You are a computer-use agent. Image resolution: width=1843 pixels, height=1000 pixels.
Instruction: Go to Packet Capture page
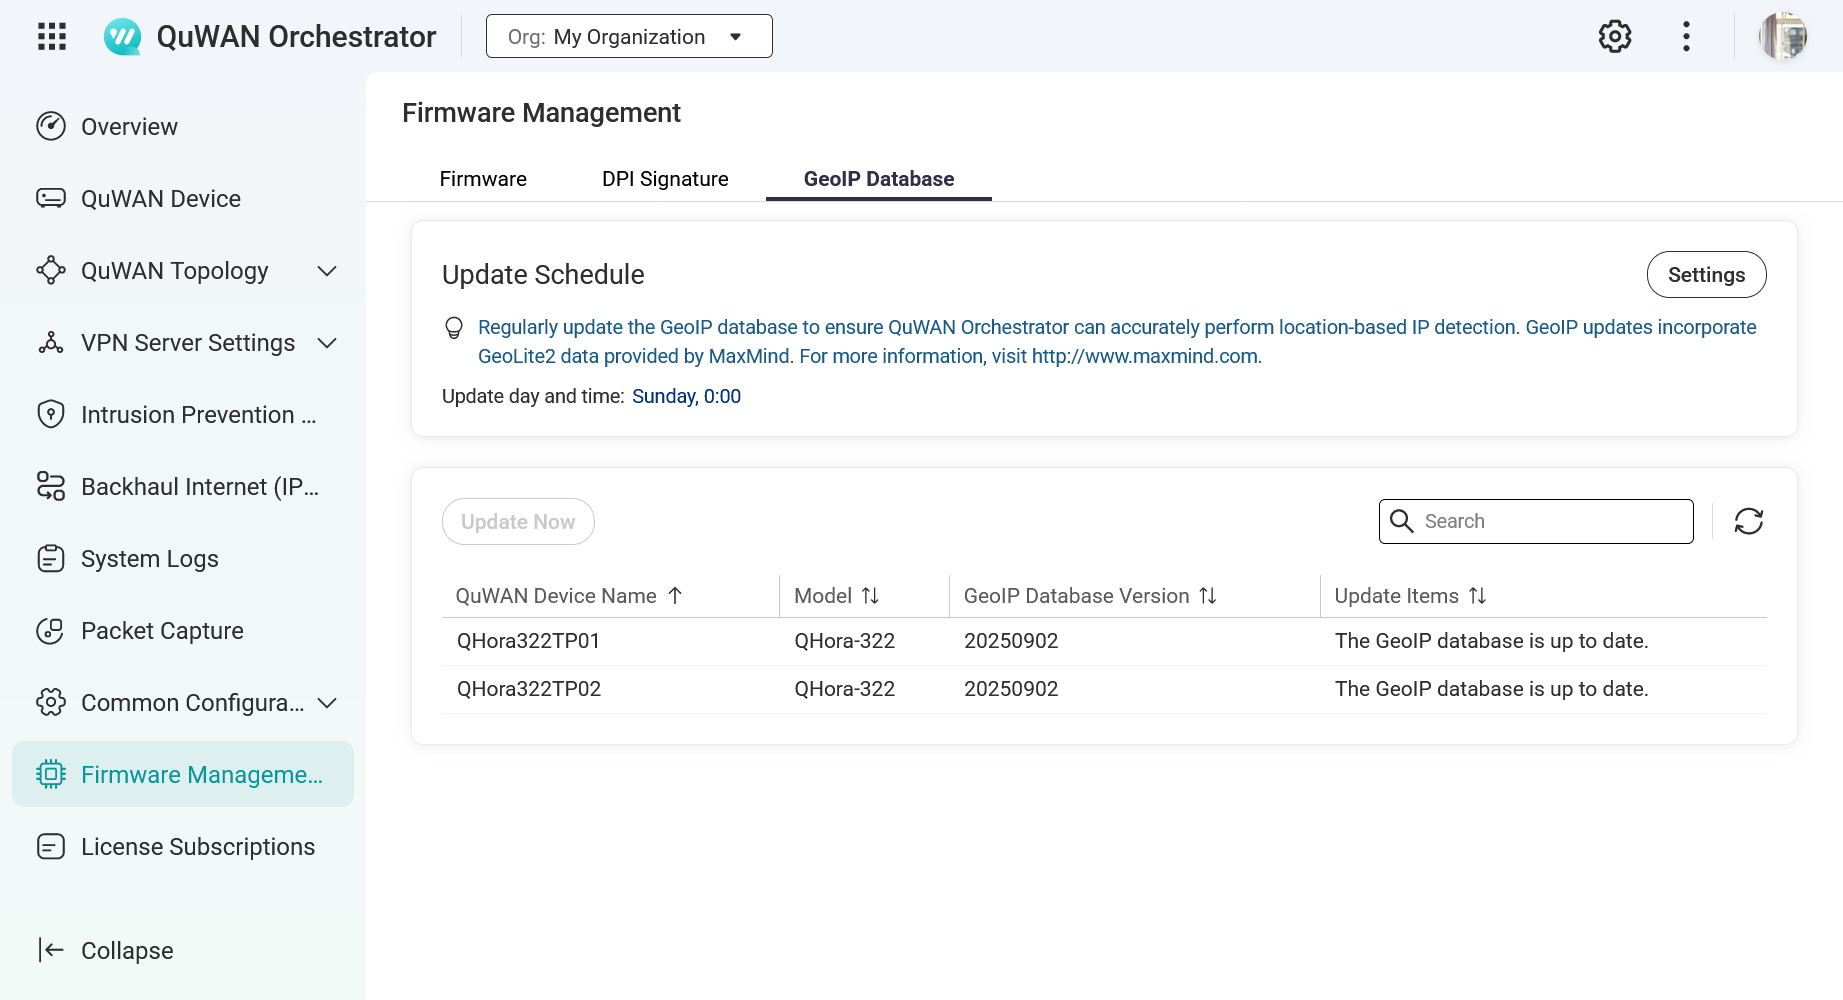tap(162, 631)
